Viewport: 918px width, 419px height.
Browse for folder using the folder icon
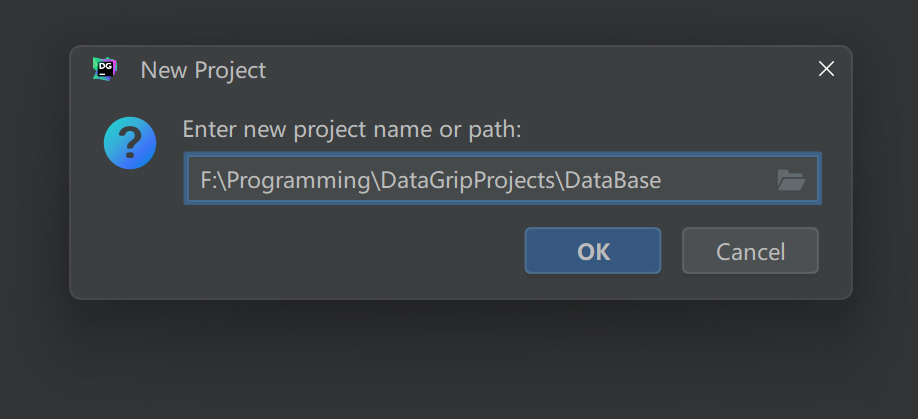click(x=790, y=180)
